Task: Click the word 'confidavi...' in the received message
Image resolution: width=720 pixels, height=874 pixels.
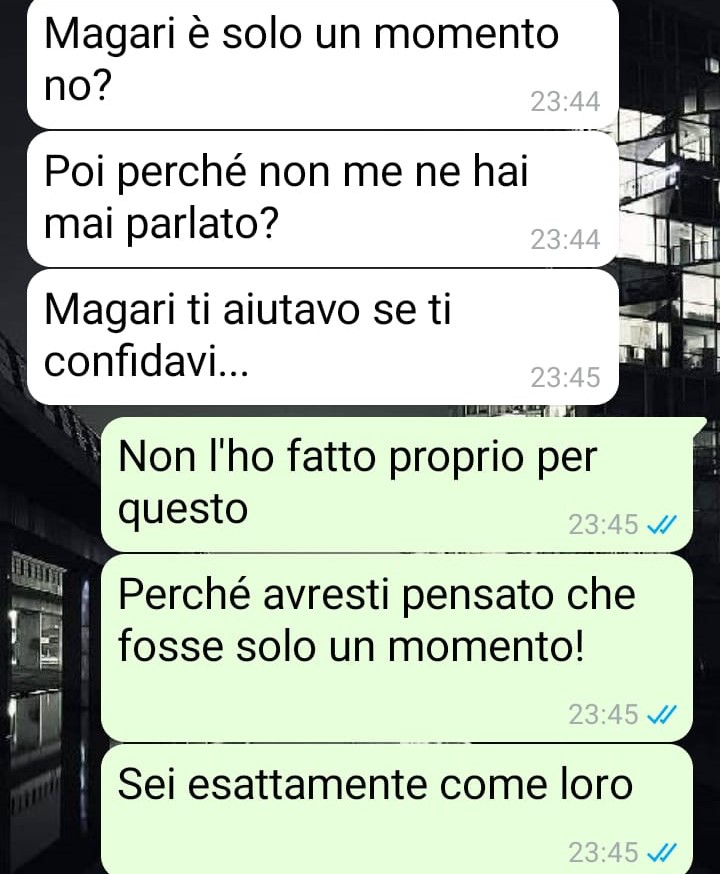Action: (x=146, y=362)
